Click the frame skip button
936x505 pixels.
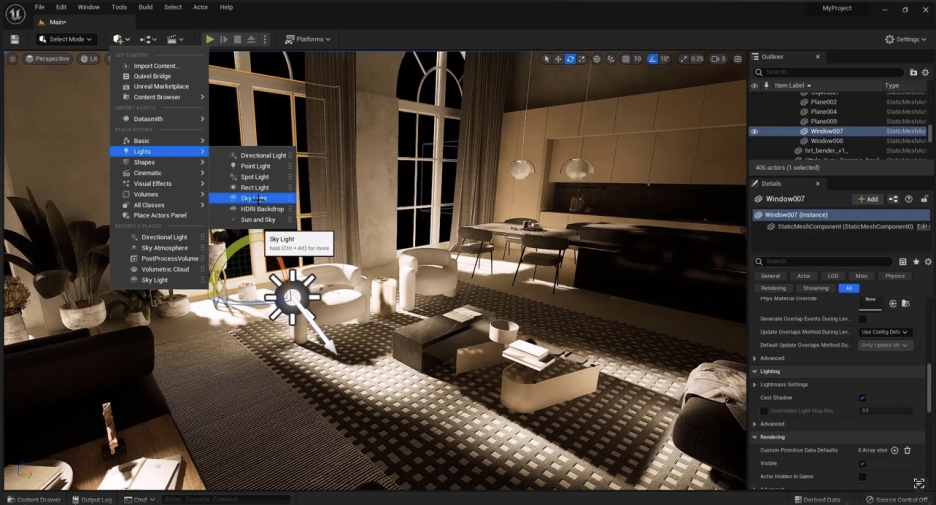coord(224,39)
